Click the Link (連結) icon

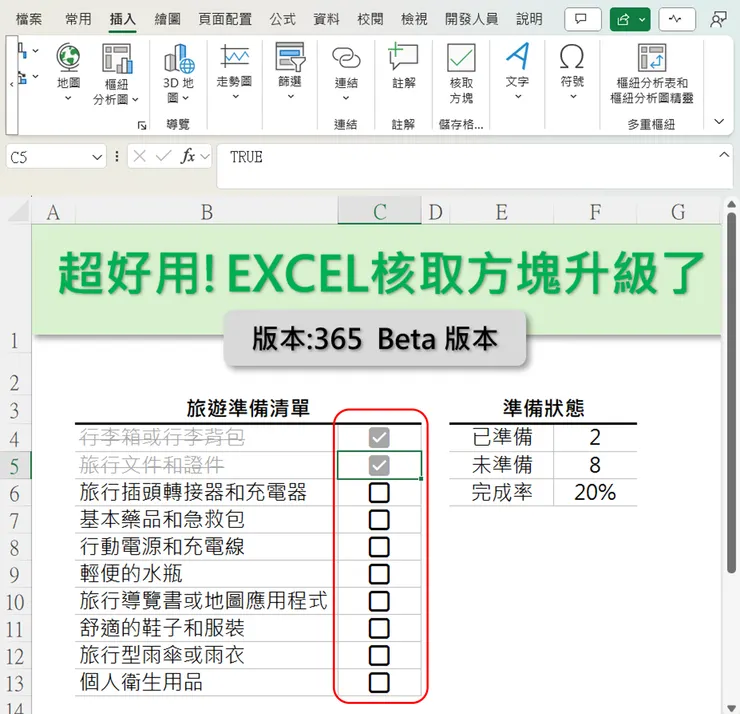point(346,58)
